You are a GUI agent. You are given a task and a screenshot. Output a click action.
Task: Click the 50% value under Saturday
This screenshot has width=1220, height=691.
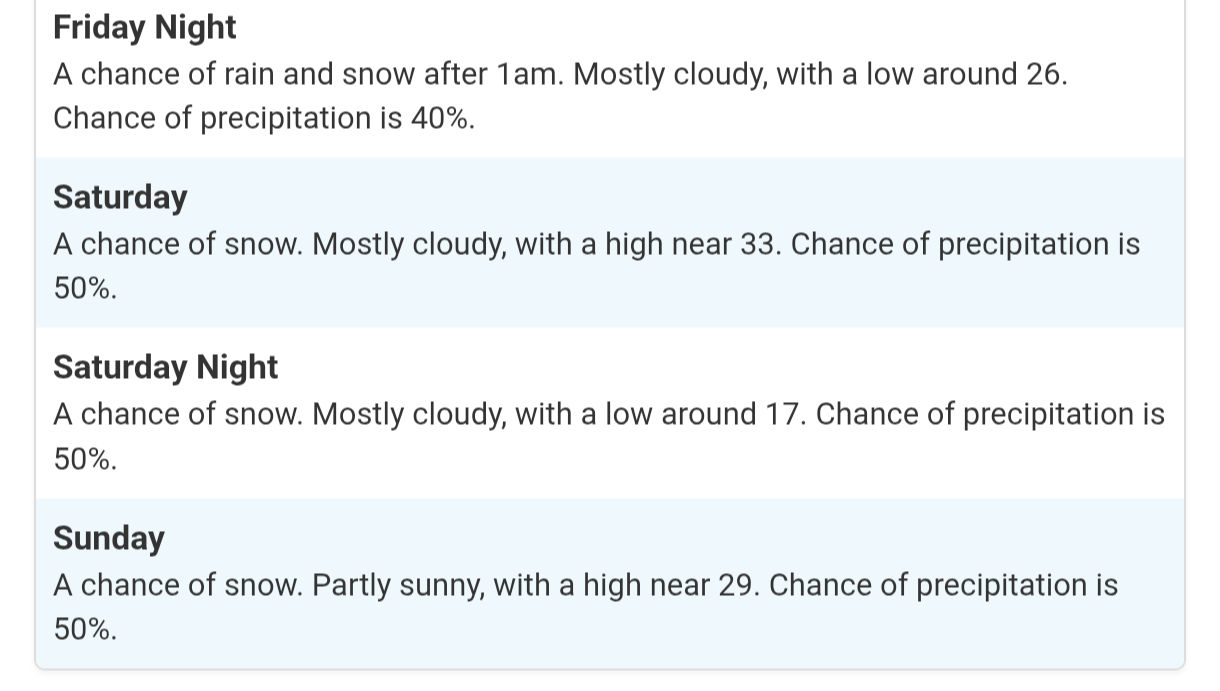point(85,289)
